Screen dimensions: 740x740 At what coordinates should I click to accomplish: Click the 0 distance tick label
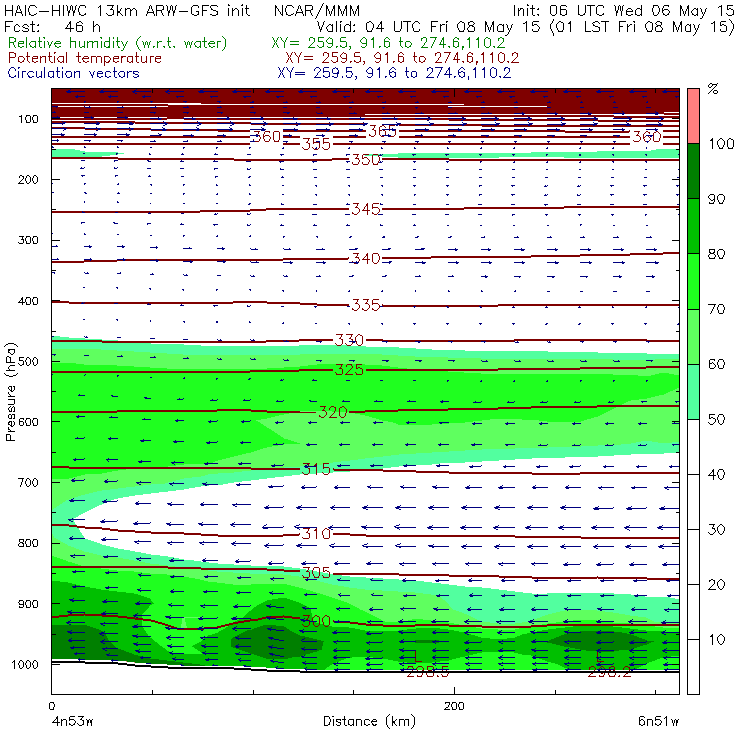coord(51,706)
